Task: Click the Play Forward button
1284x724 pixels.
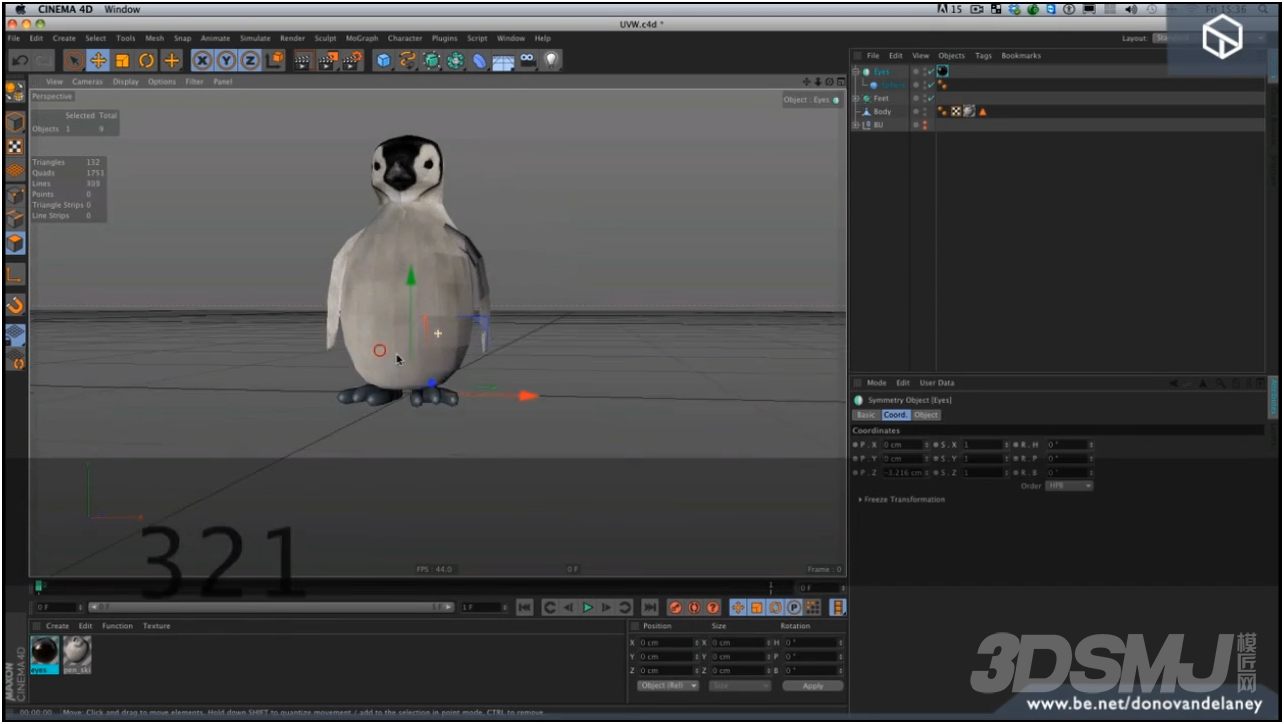Action: pyautogui.click(x=588, y=607)
